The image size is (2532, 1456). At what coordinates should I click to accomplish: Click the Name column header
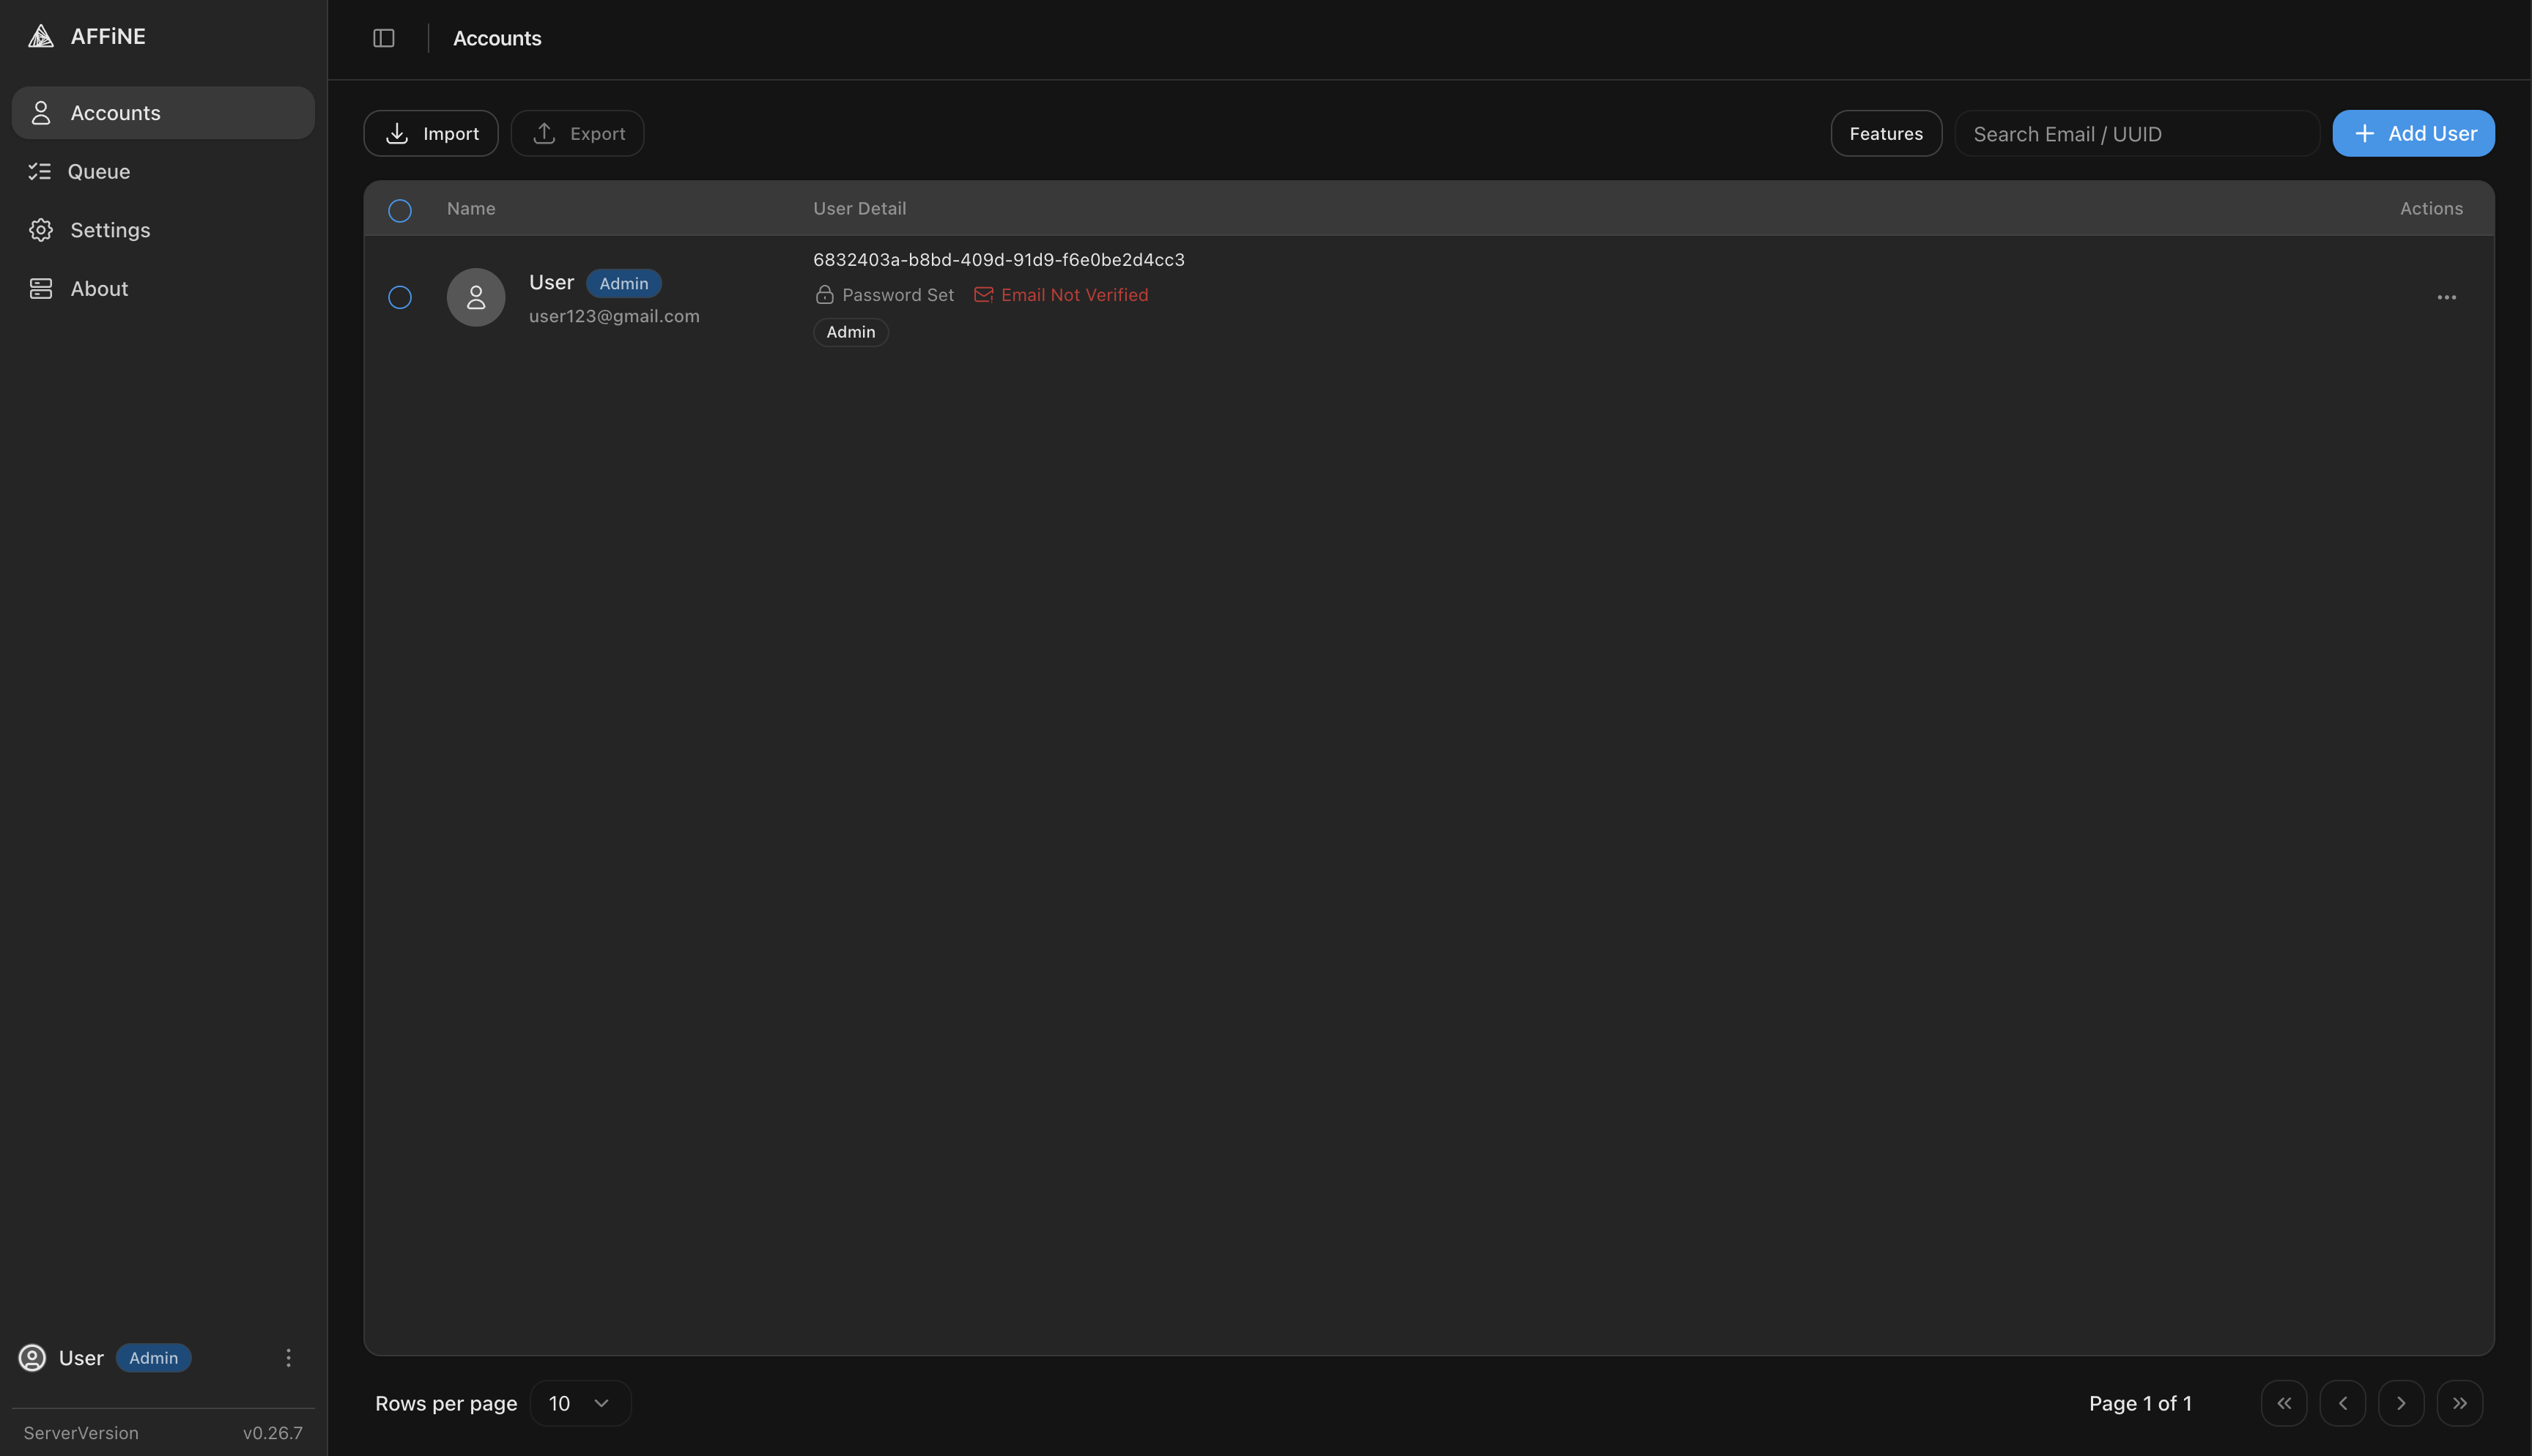(471, 208)
